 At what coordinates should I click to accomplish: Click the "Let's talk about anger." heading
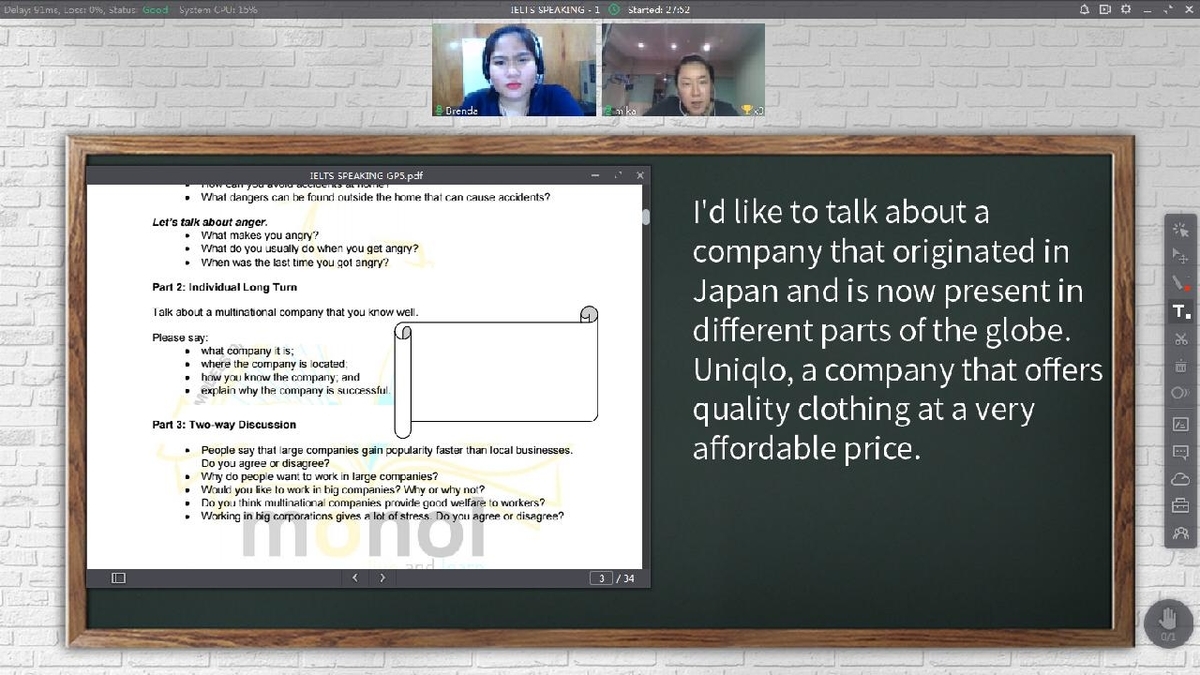(210, 222)
